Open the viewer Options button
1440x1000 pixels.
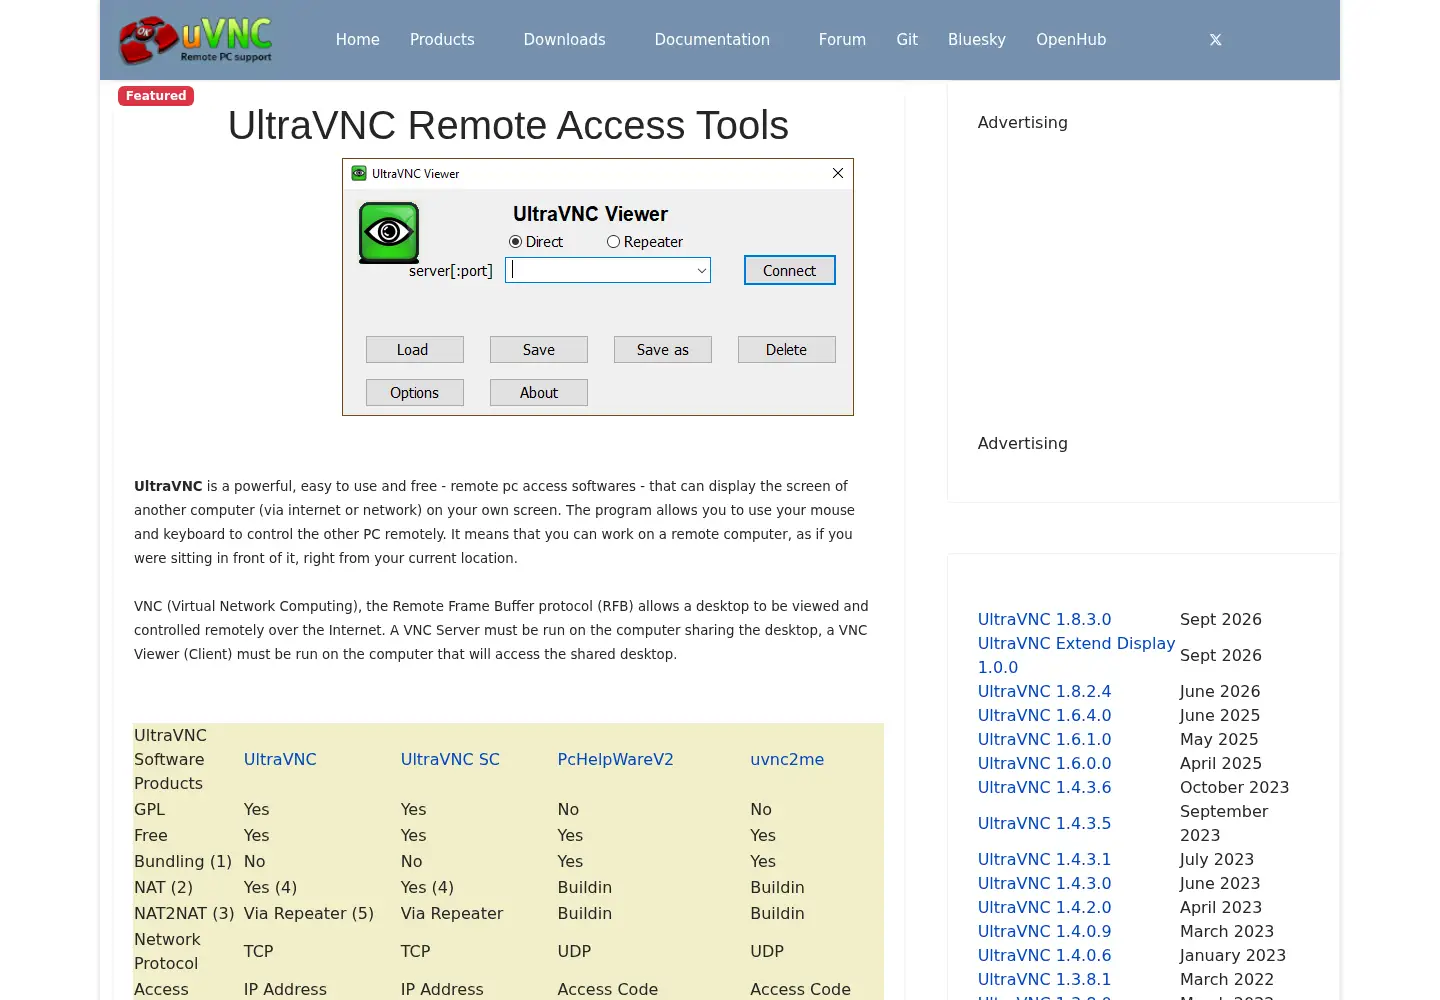coord(415,392)
